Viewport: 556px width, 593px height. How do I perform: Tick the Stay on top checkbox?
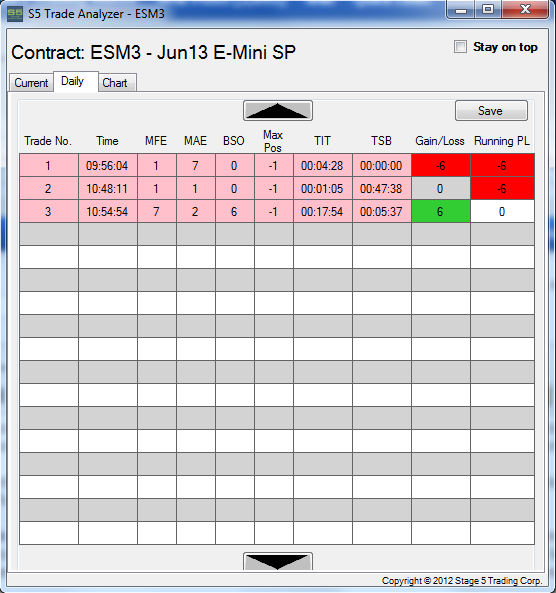click(460, 47)
